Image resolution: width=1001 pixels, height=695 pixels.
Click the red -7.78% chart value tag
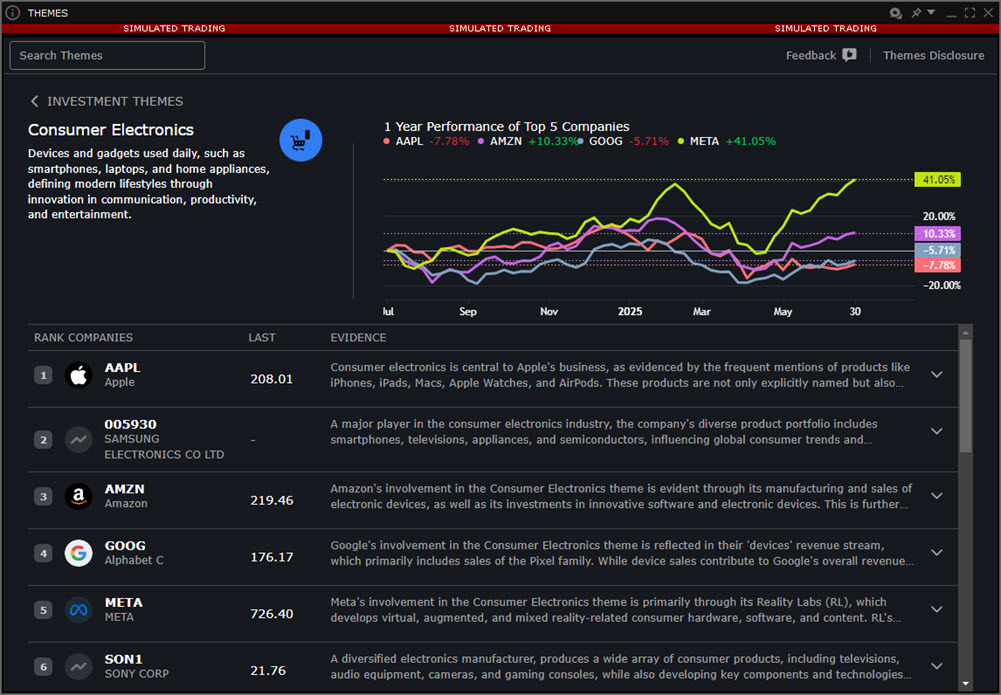(x=938, y=265)
